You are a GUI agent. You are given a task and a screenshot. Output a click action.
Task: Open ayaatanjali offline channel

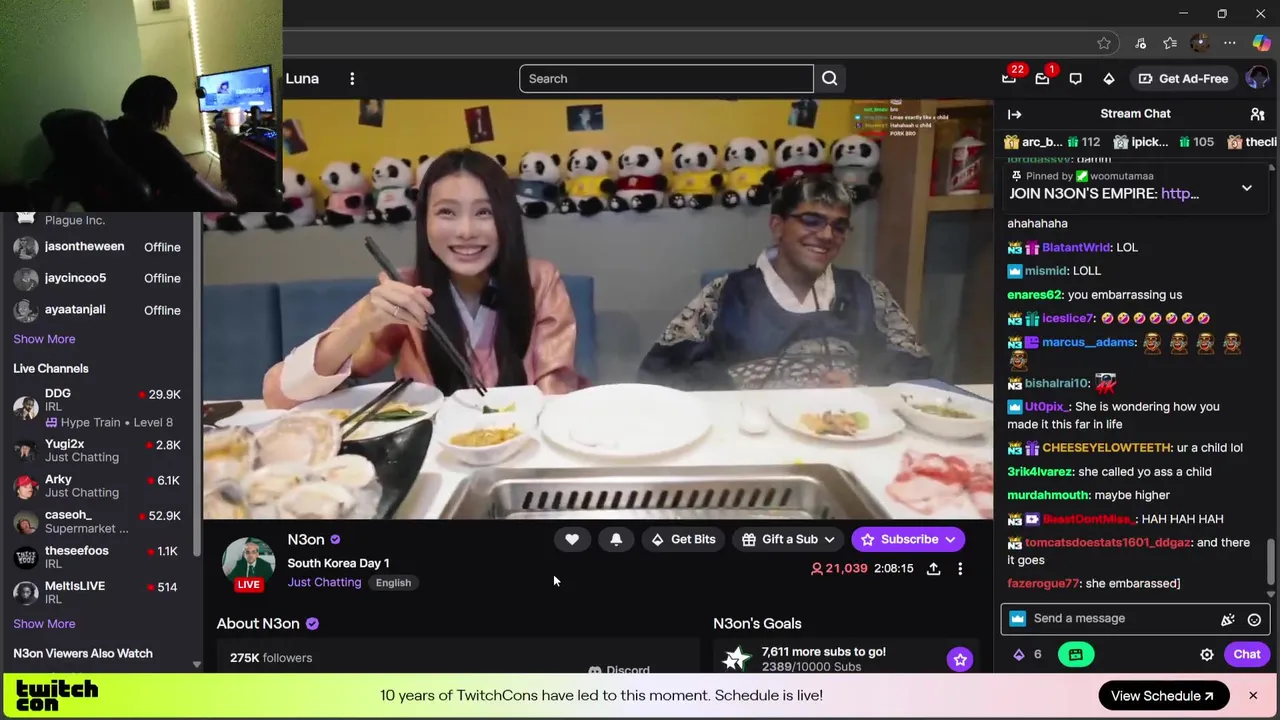97,310
